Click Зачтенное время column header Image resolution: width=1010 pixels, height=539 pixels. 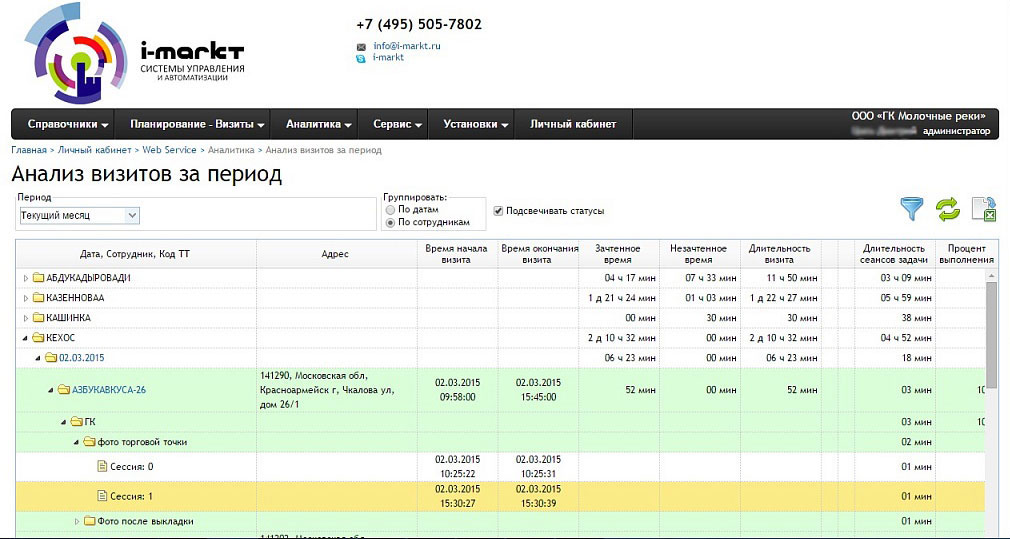point(618,254)
